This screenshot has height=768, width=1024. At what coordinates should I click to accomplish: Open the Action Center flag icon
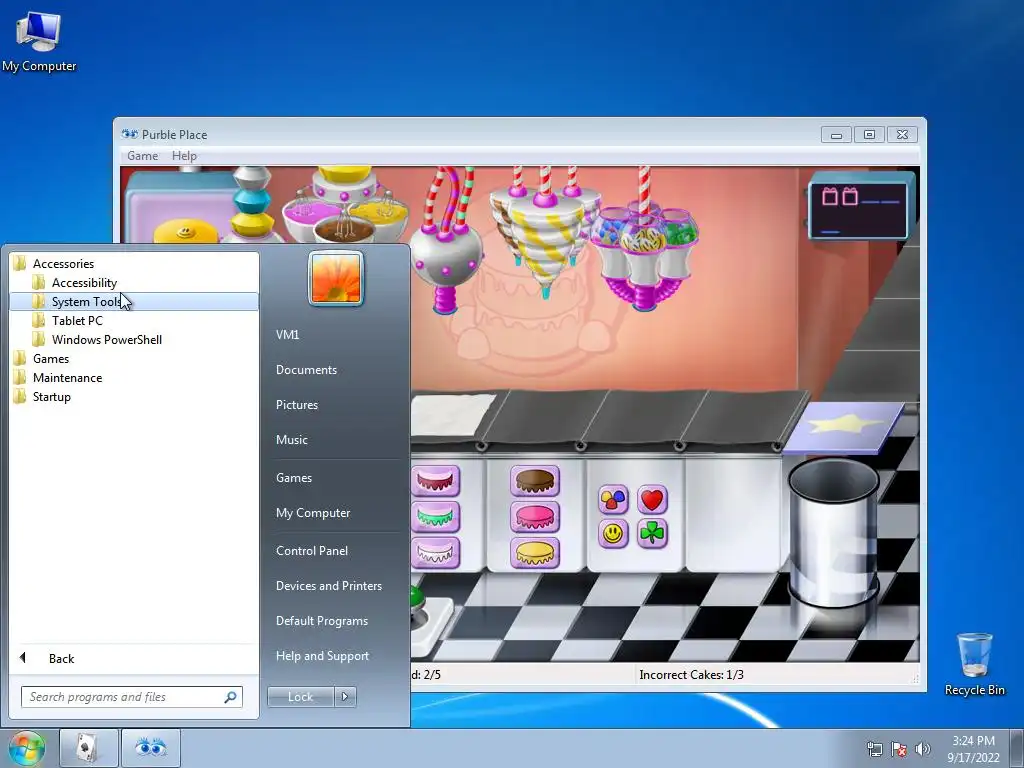[x=899, y=749]
